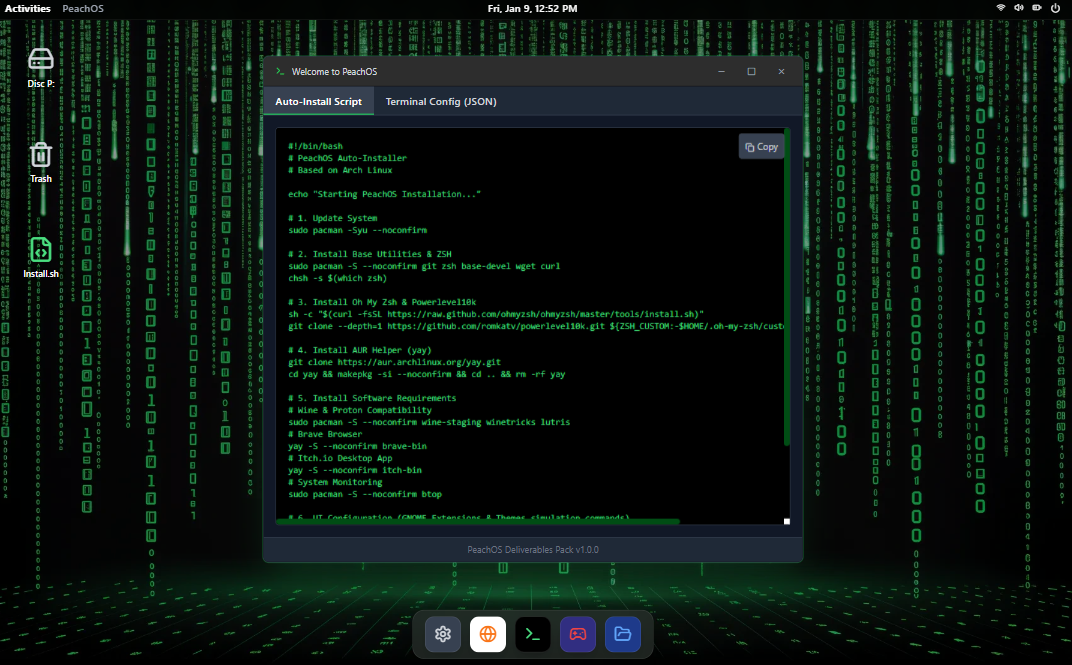Launch the terminal from the dock

coord(533,634)
